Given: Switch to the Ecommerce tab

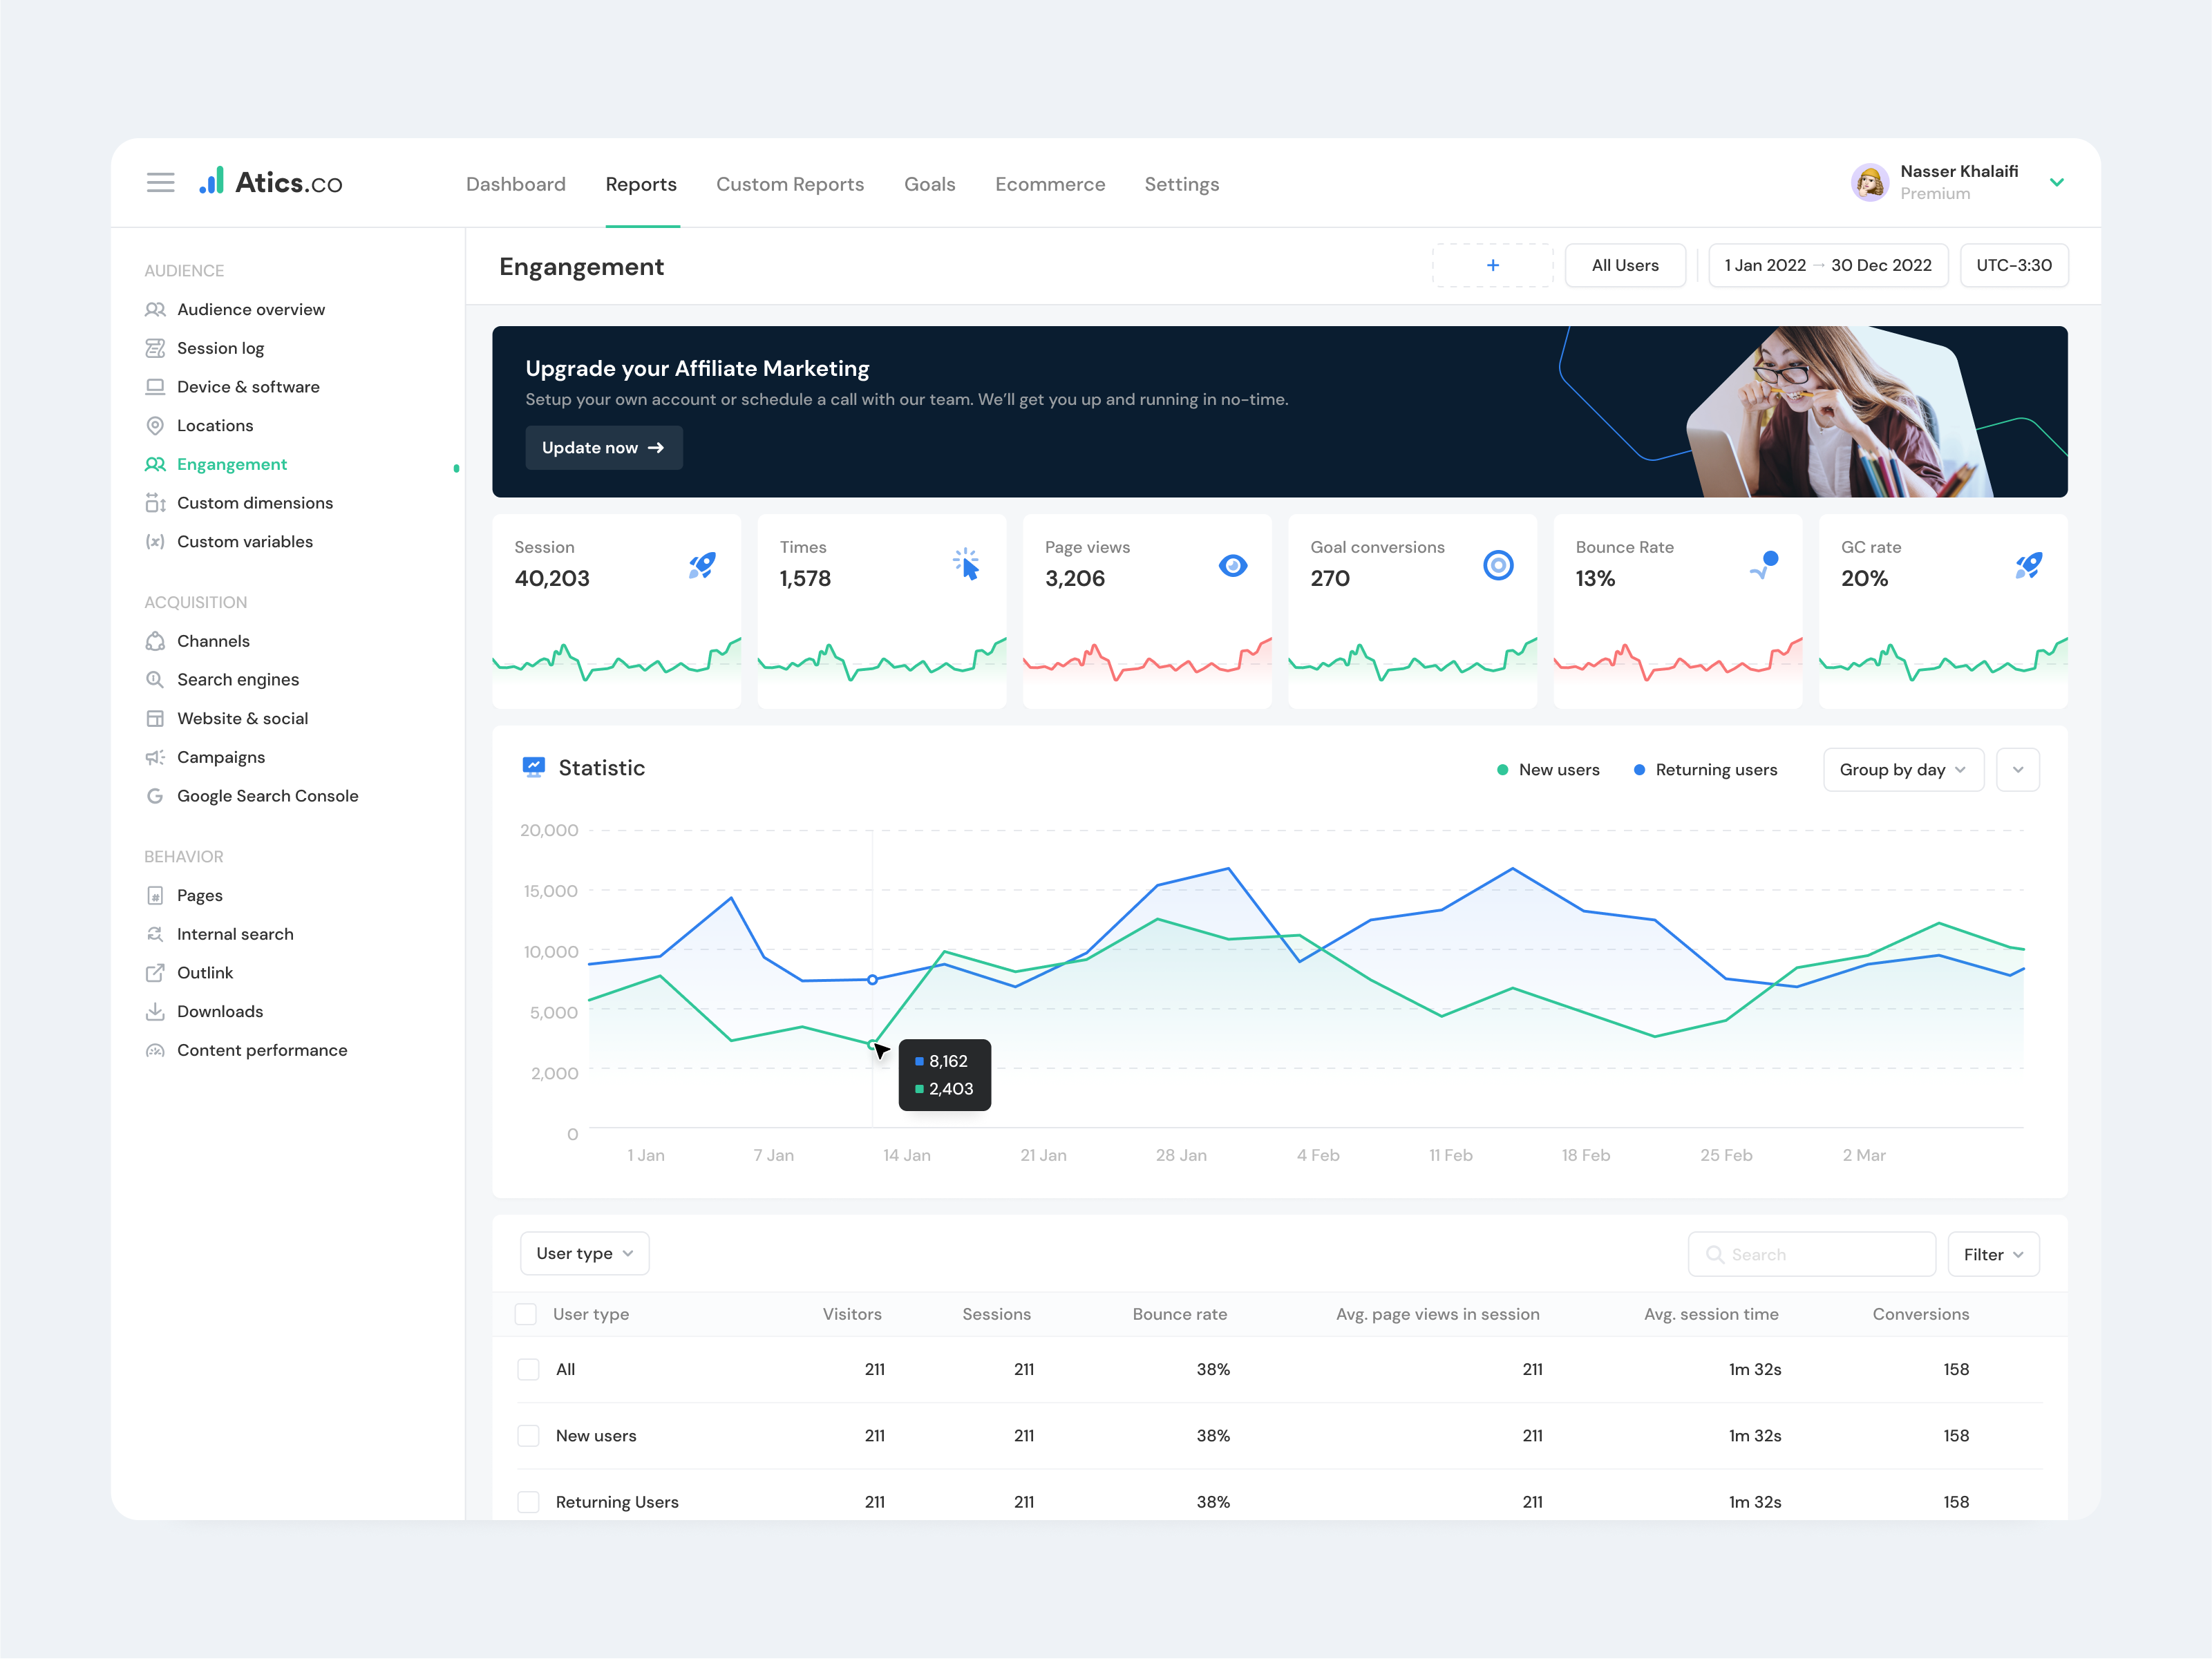Looking at the screenshot, I should [1050, 184].
